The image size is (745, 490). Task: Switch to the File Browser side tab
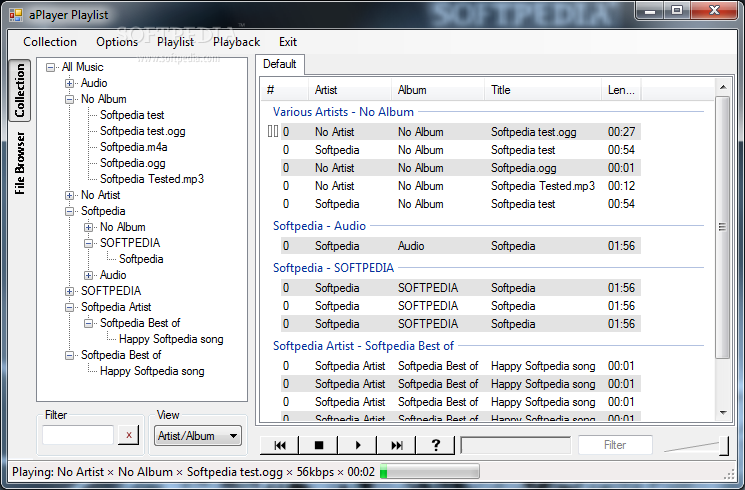(x=19, y=163)
